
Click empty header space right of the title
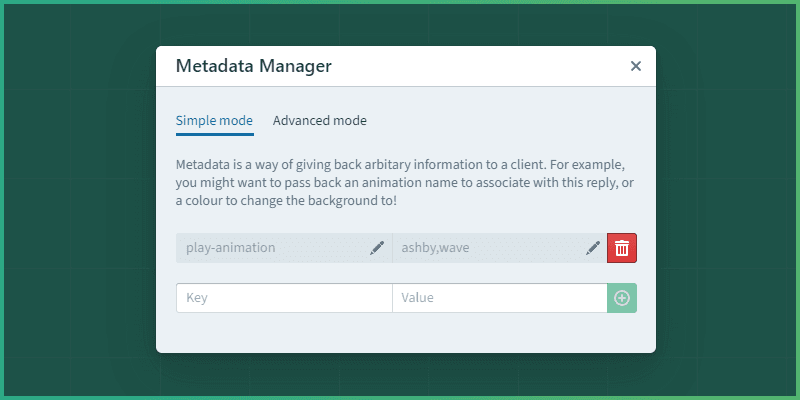480,67
